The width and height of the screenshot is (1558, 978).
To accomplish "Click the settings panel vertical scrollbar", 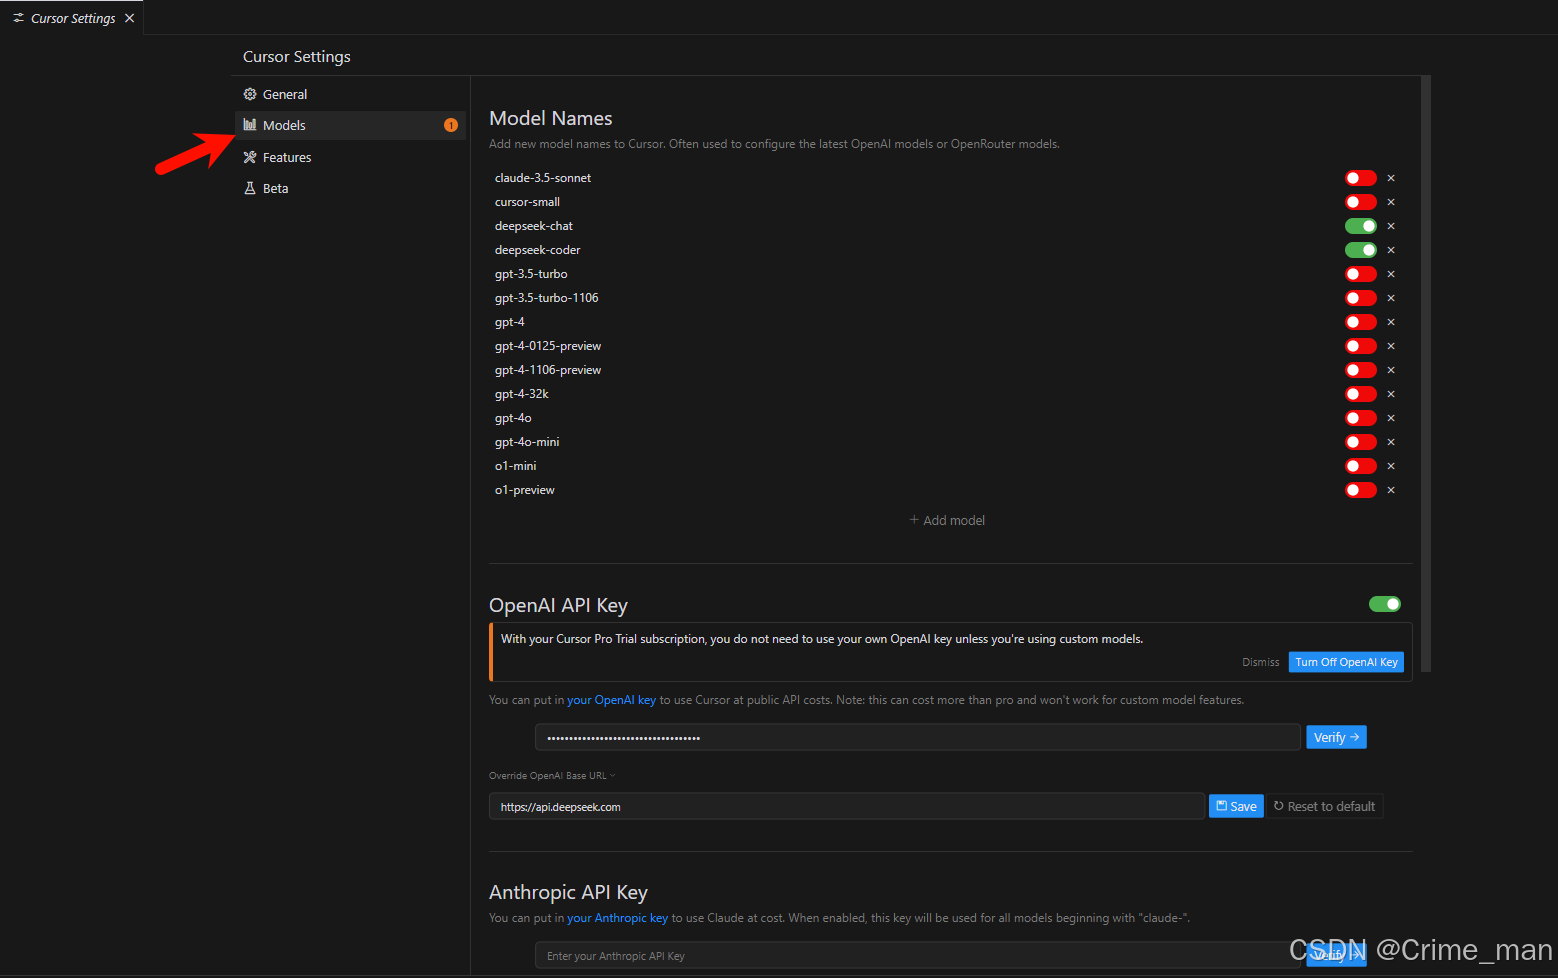I will pos(1425,374).
